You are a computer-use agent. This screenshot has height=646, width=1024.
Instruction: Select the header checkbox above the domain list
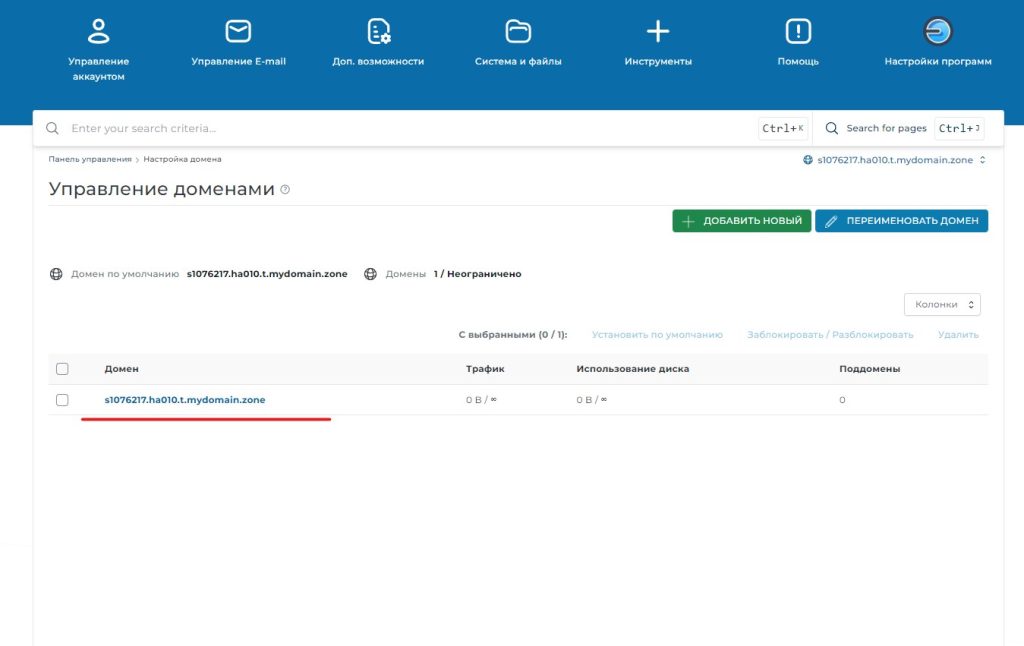coord(62,368)
